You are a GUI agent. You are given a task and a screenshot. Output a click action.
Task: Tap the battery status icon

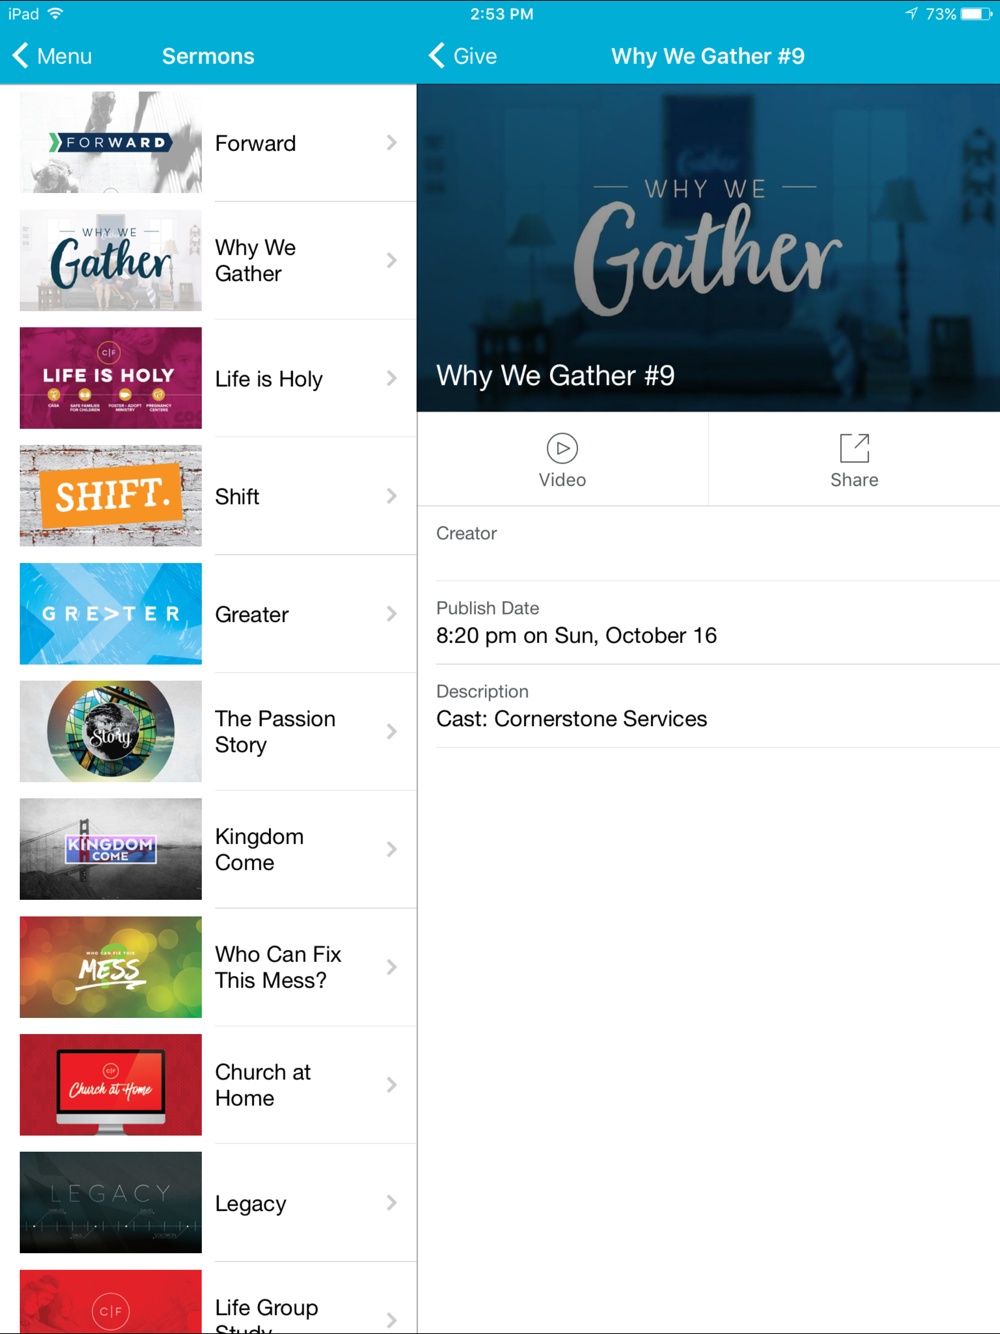(977, 14)
